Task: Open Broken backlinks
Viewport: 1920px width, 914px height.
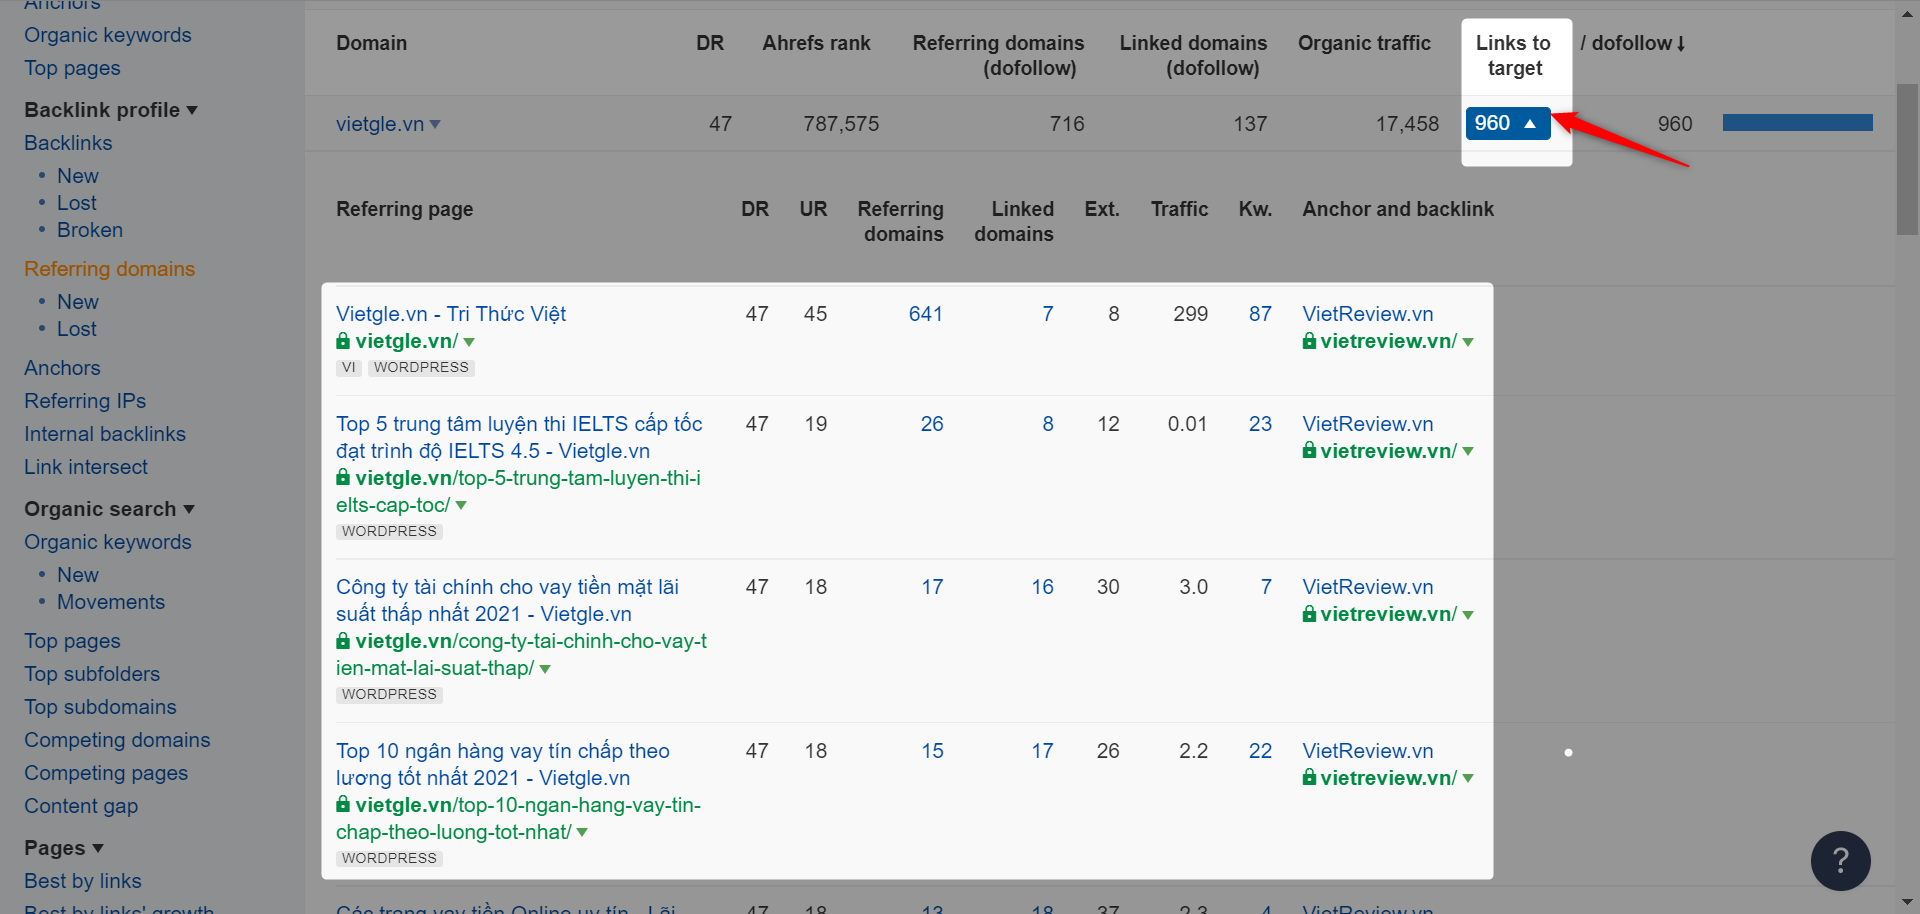Action: 90,230
